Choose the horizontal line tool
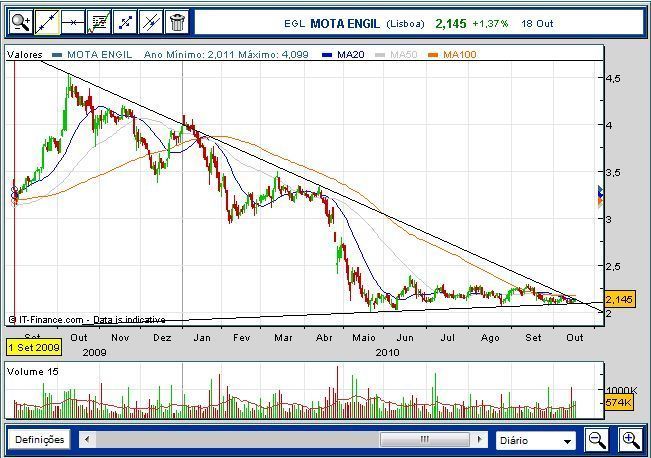The height and width of the screenshot is (458, 651). click(73, 22)
